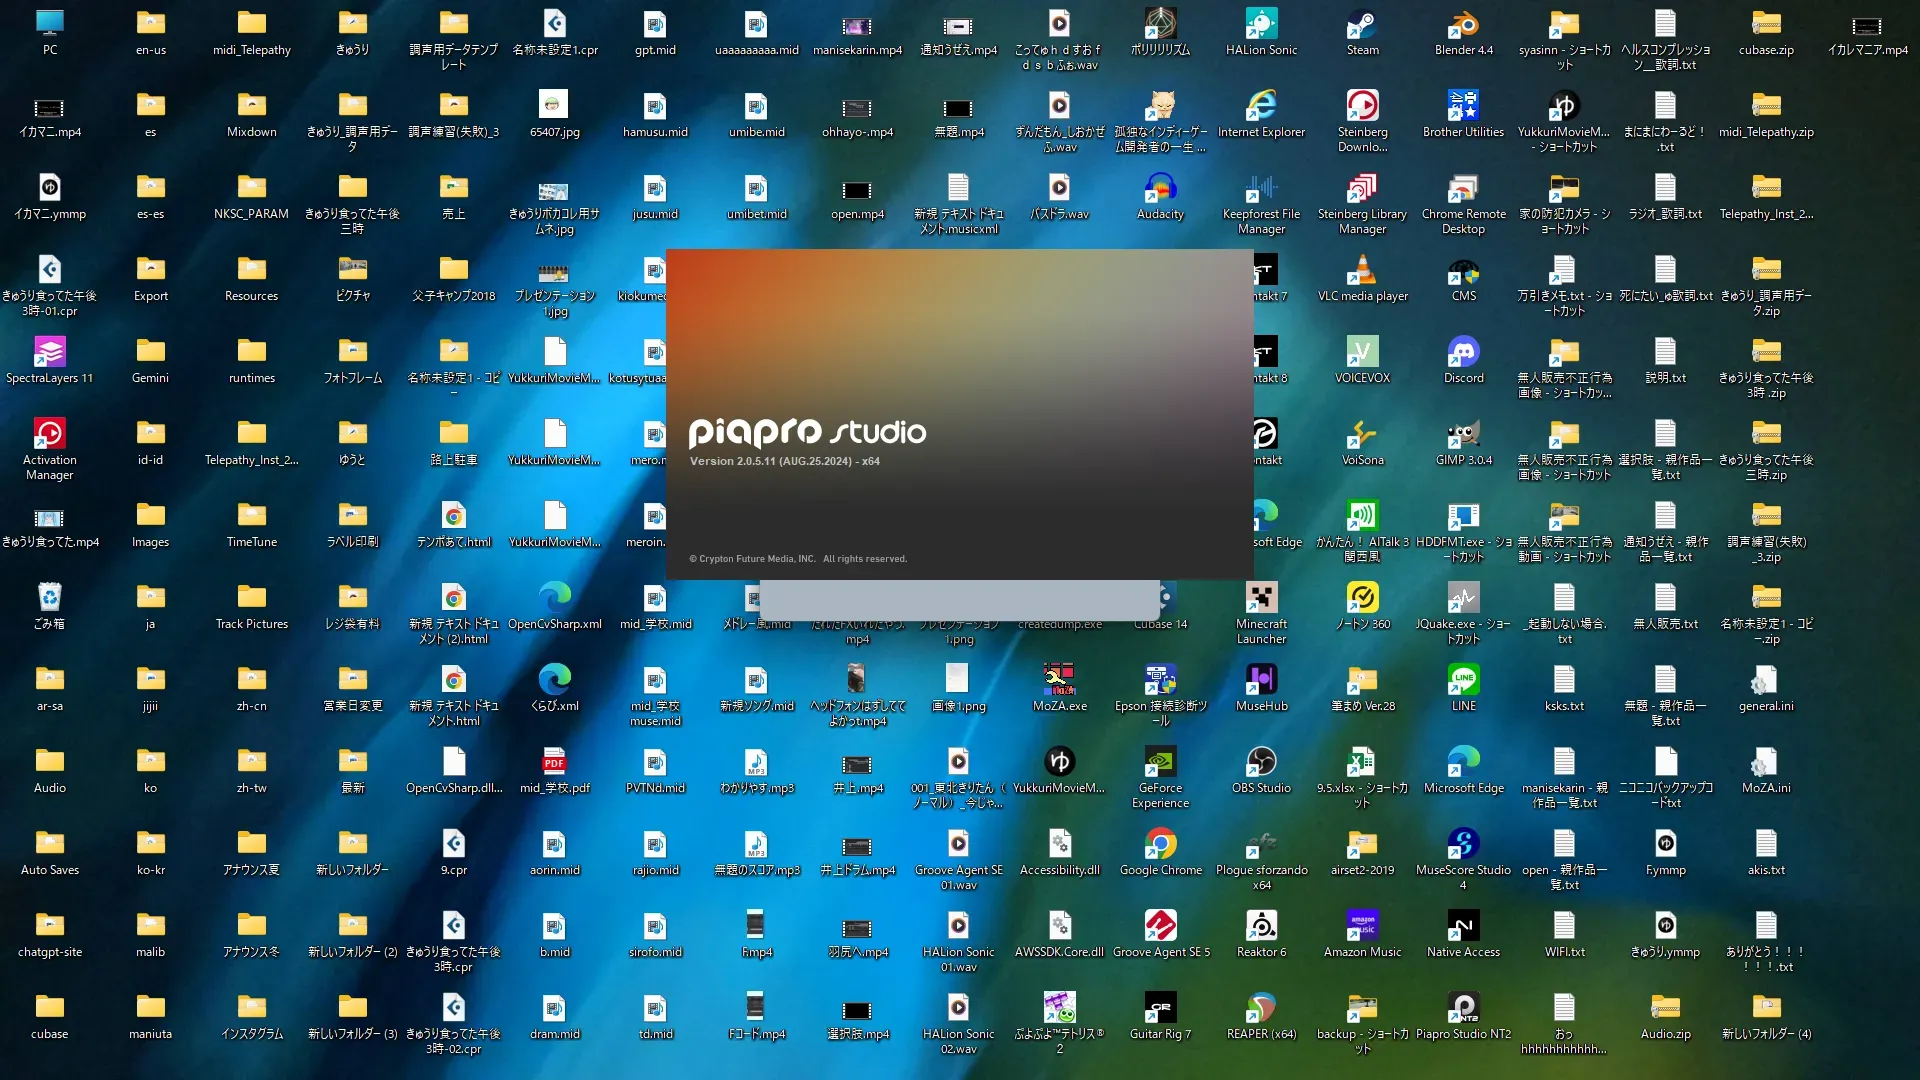Open the HALion Sonic desktop icon
1920x1080 pixels.
point(1261,24)
